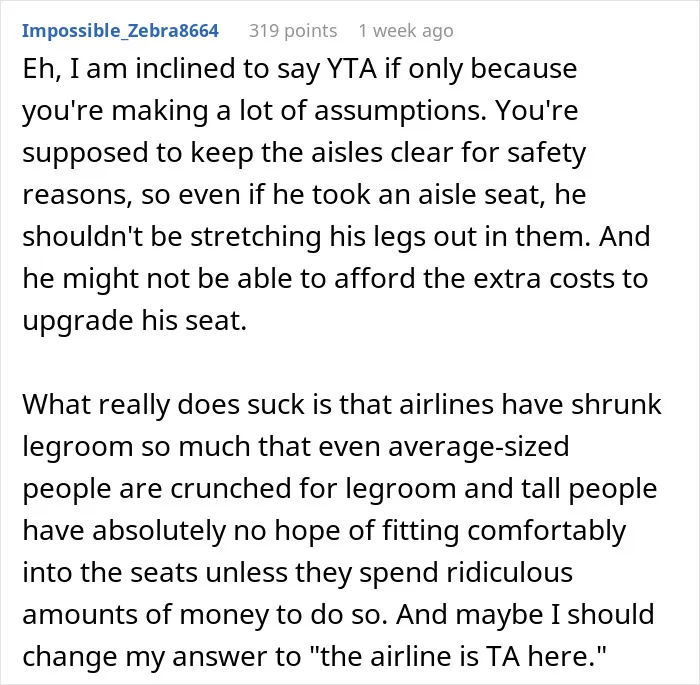Screen dimensions: 700x685
Task: Click the word 'legroom' starting the second paragraph's line
Action: coord(78,447)
